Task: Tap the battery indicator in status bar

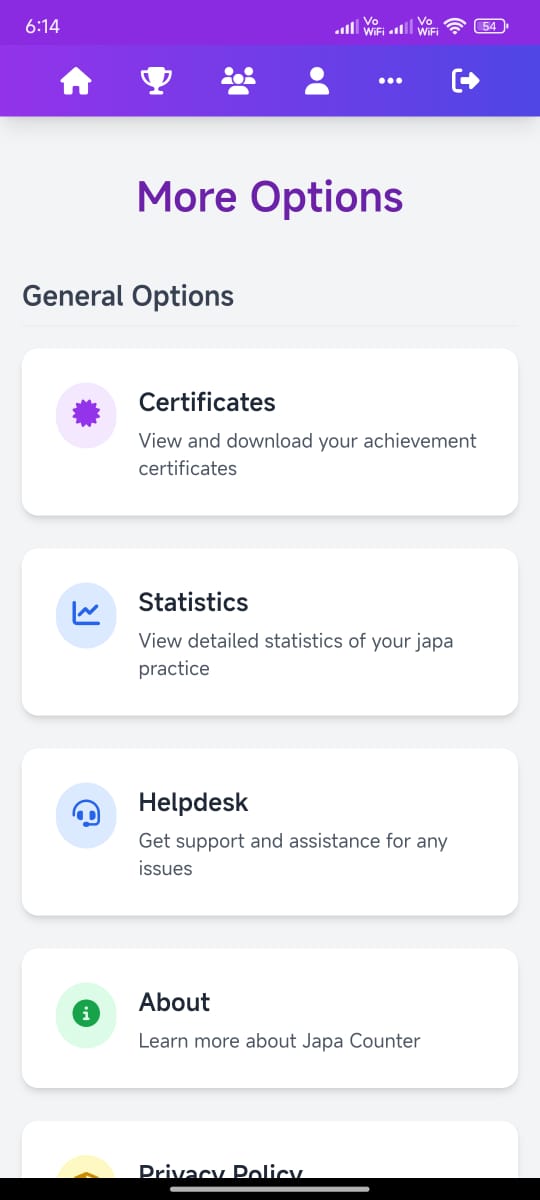Action: coord(491,26)
